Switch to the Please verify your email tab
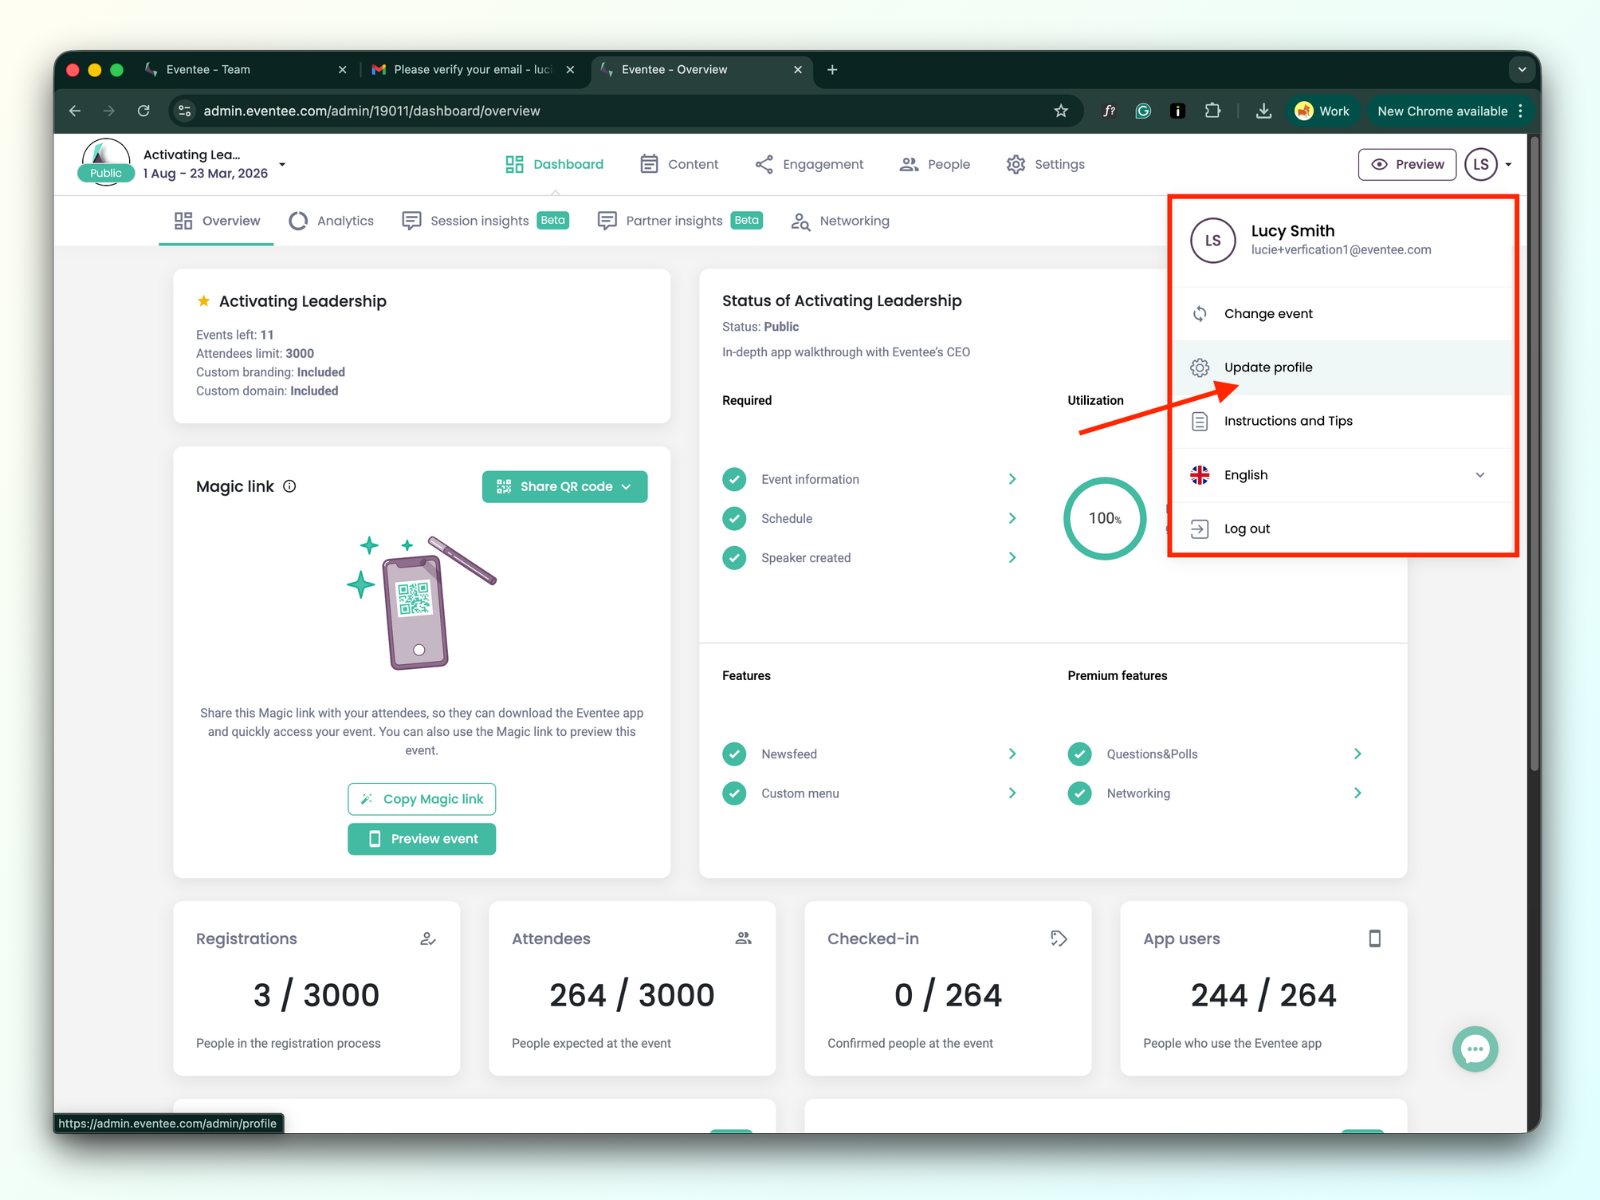The height and width of the screenshot is (1200, 1600). (472, 70)
